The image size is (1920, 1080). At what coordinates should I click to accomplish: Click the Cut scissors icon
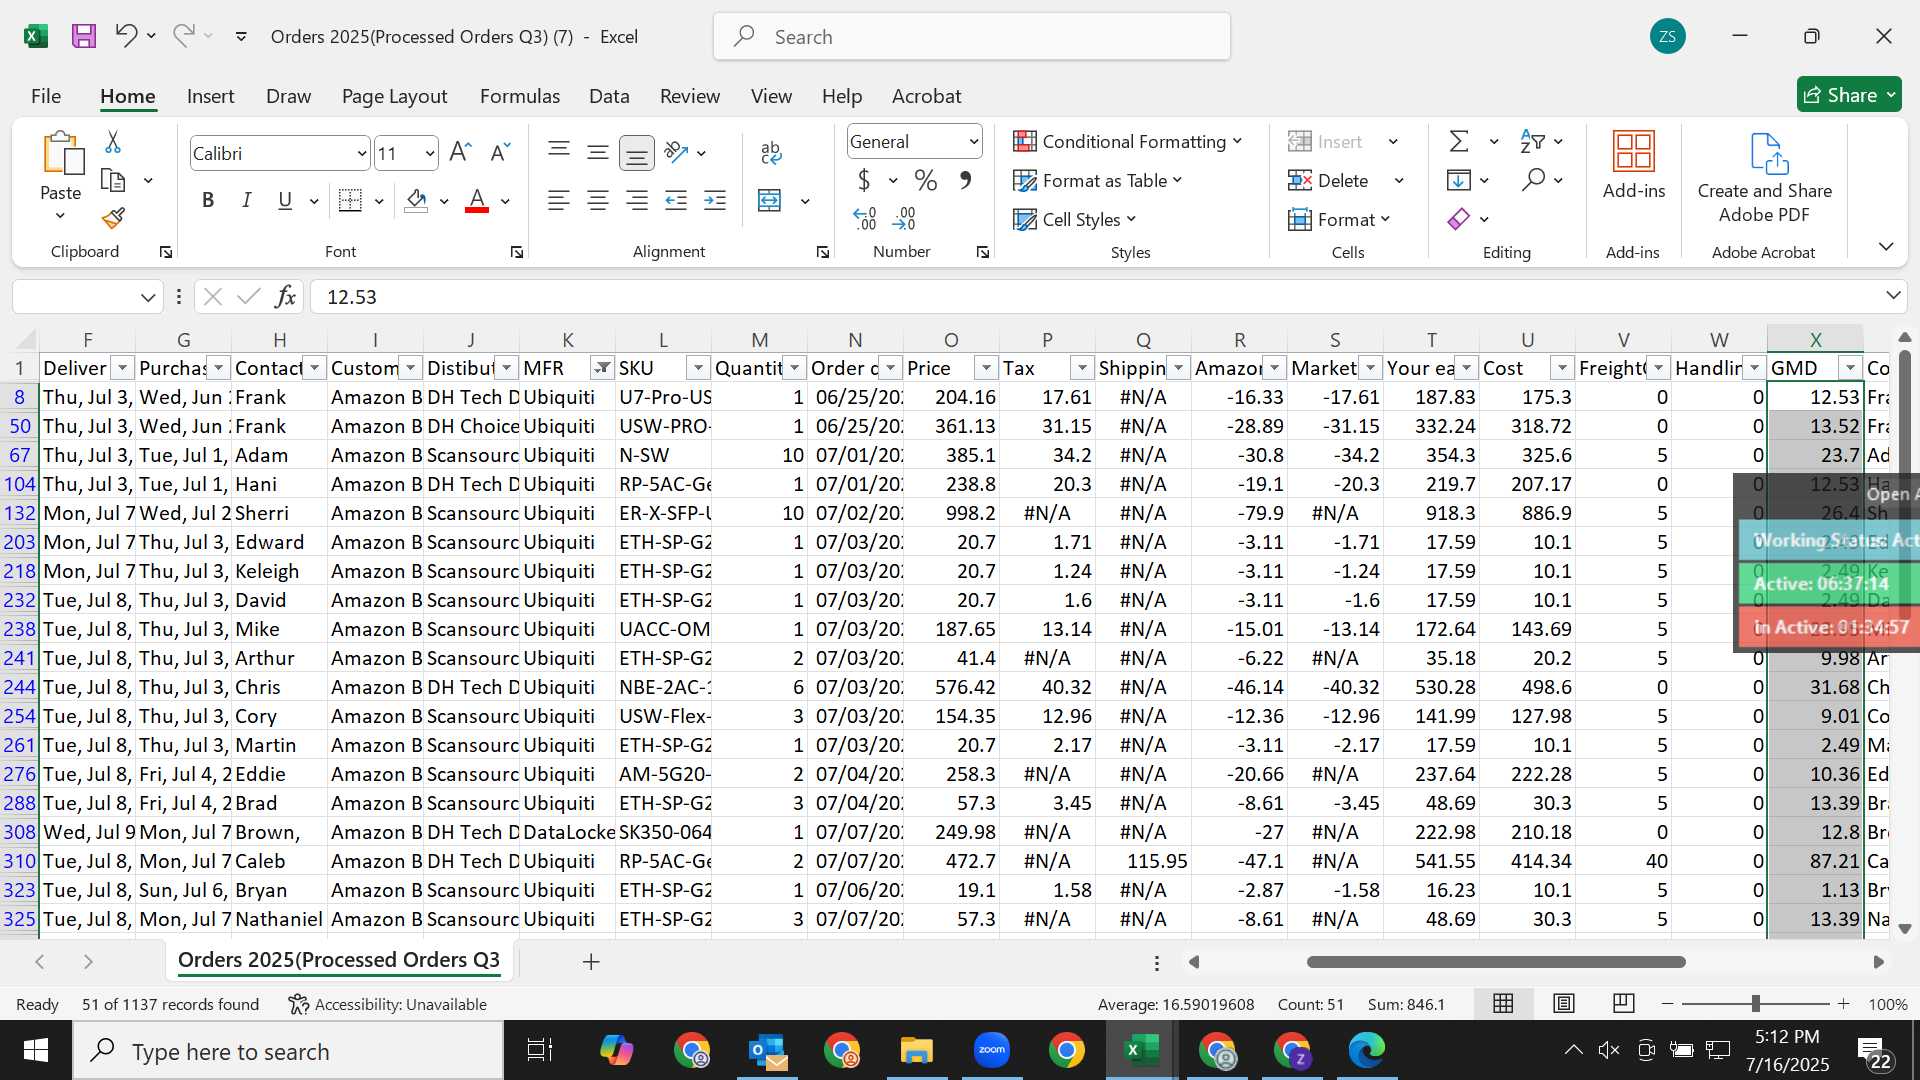113,142
